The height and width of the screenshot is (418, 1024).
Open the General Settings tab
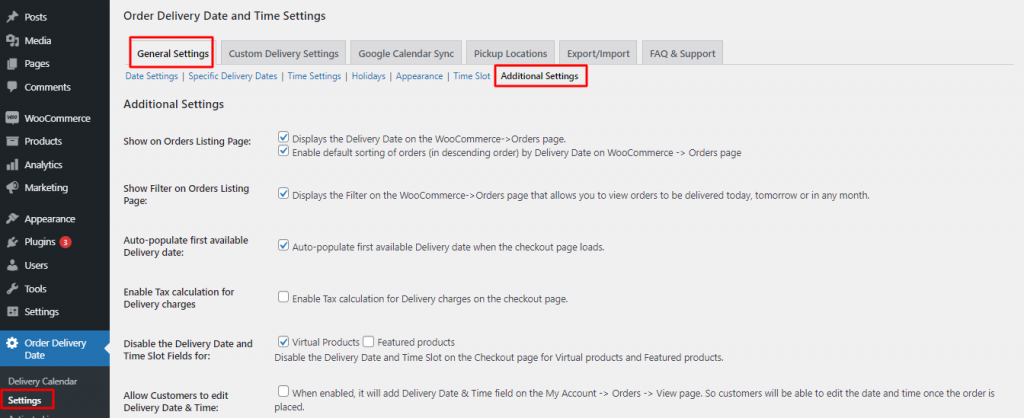click(x=173, y=53)
